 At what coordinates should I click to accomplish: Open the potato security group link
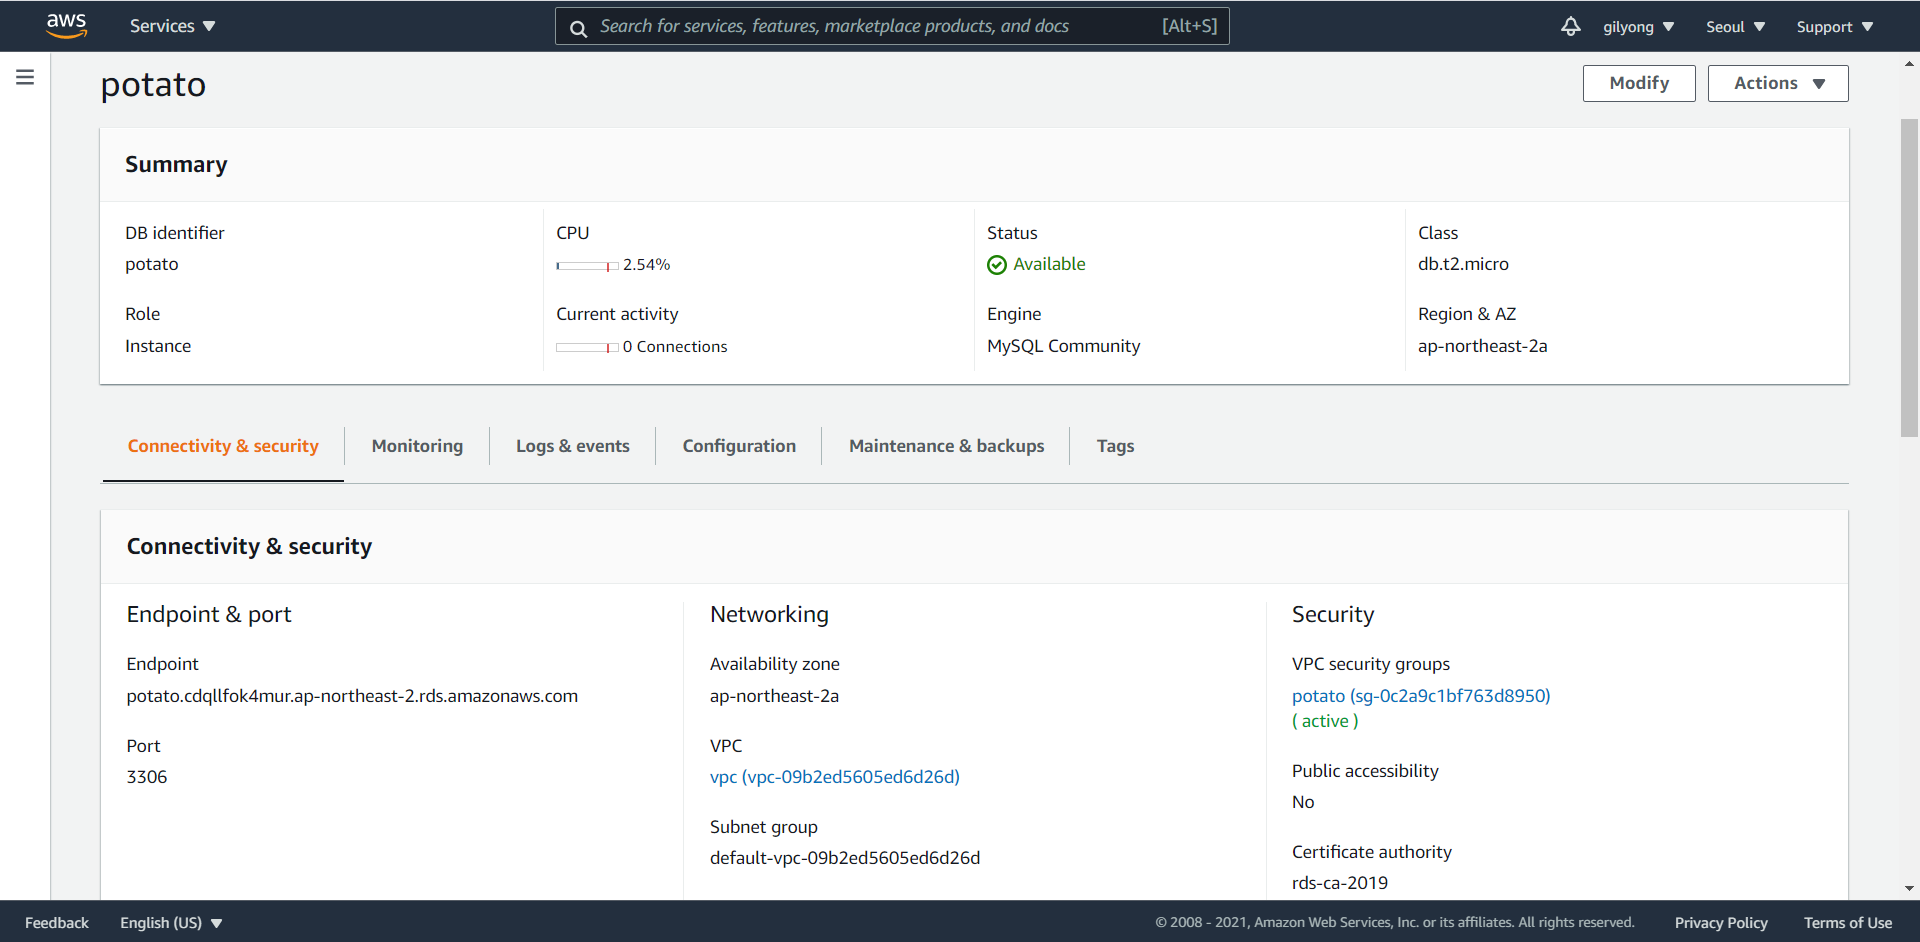(x=1420, y=696)
